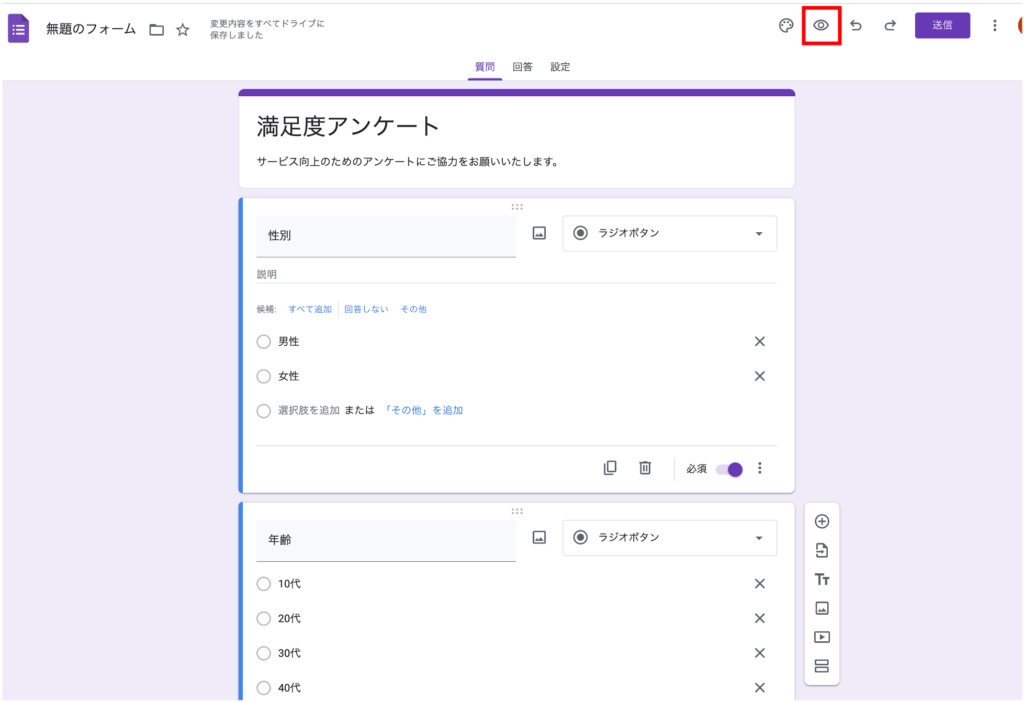Viewport: 1024px width, 702px height.
Task: Remove the 10代 option
Action: 760,584
